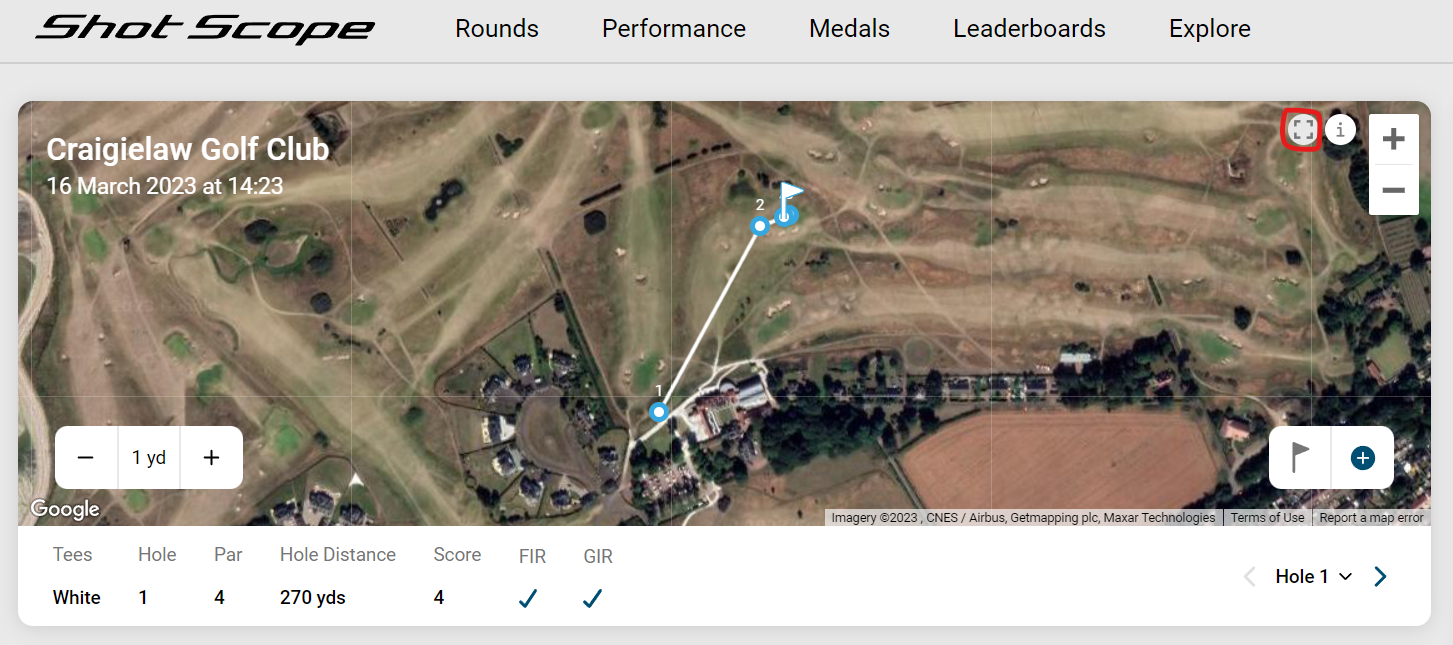This screenshot has height=645, width=1453.
Task: Toggle the GIR checkmark
Action: pos(592,598)
